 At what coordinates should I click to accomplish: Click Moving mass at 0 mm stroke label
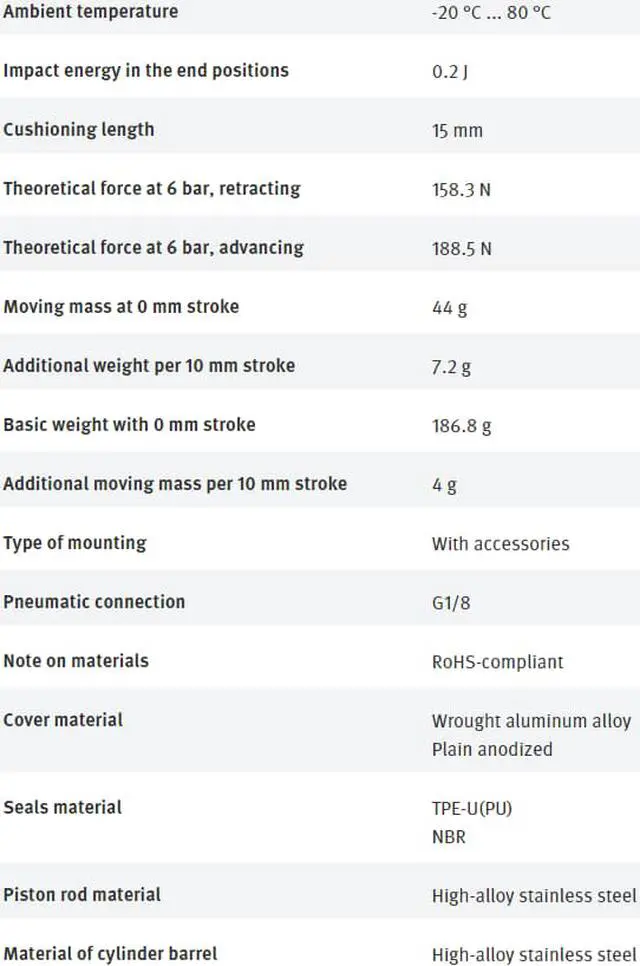121,307
